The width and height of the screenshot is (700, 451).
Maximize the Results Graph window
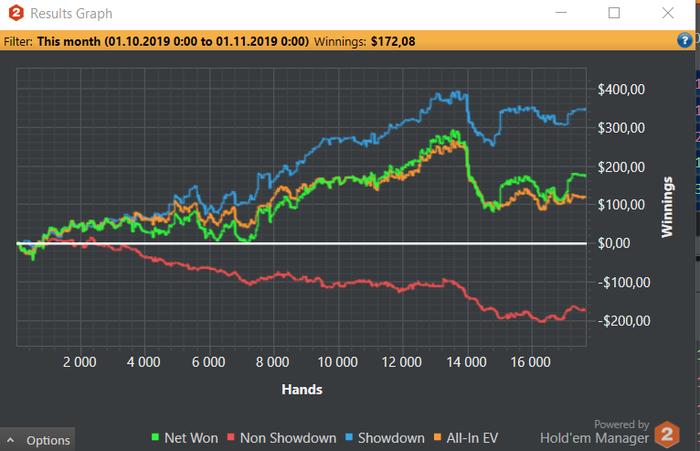coord(614,13)
